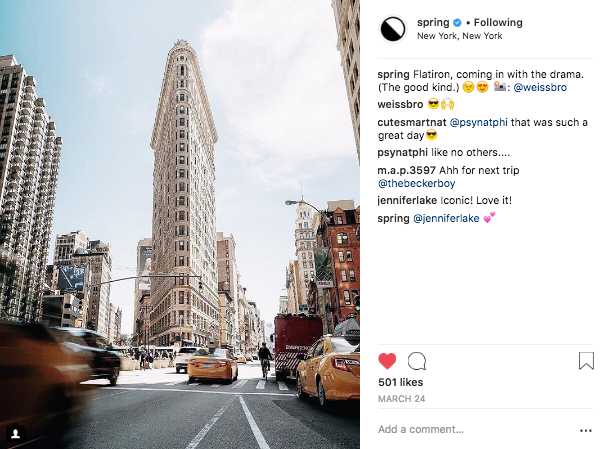The width and height of the screenshot is (610, 449).
Task: Save post with the bookmark icon
Action: (586, 361)
